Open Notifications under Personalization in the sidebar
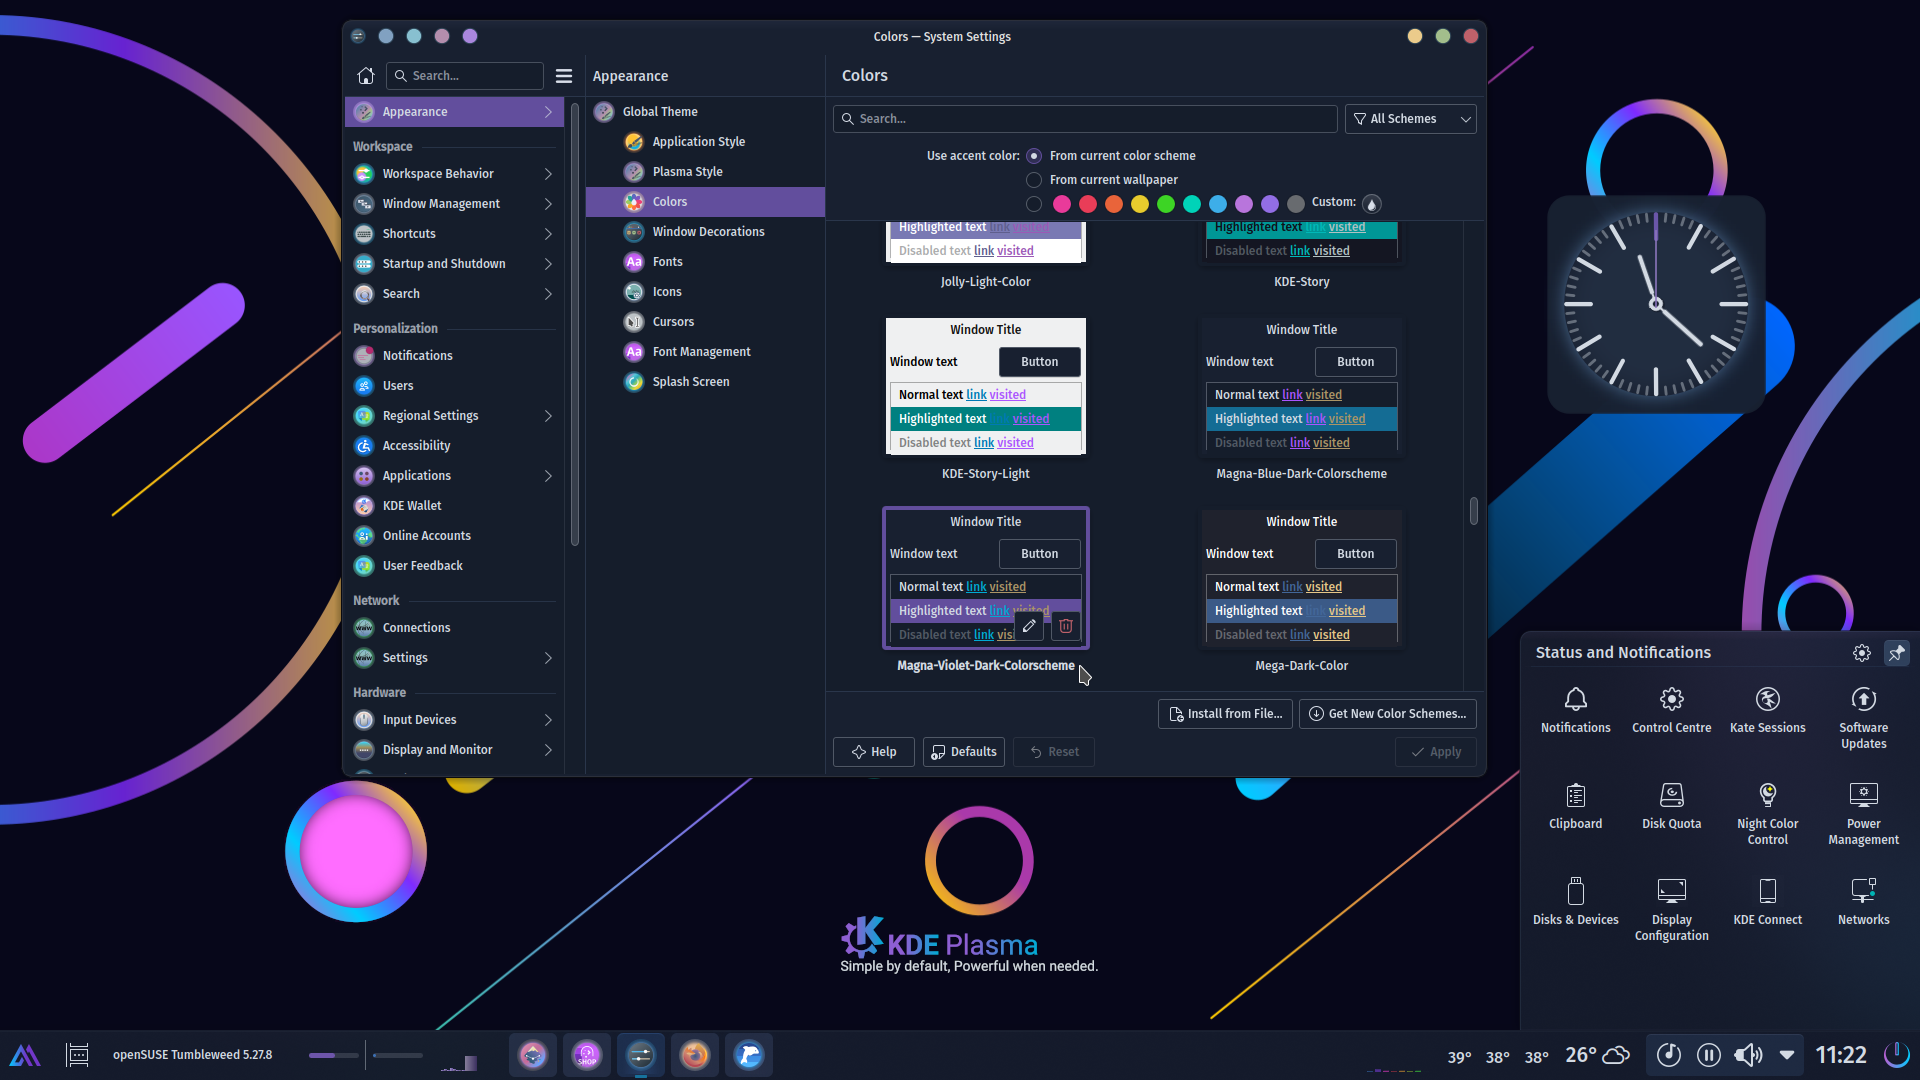The image size is (1920, 1080). click(x=454, y=356)
